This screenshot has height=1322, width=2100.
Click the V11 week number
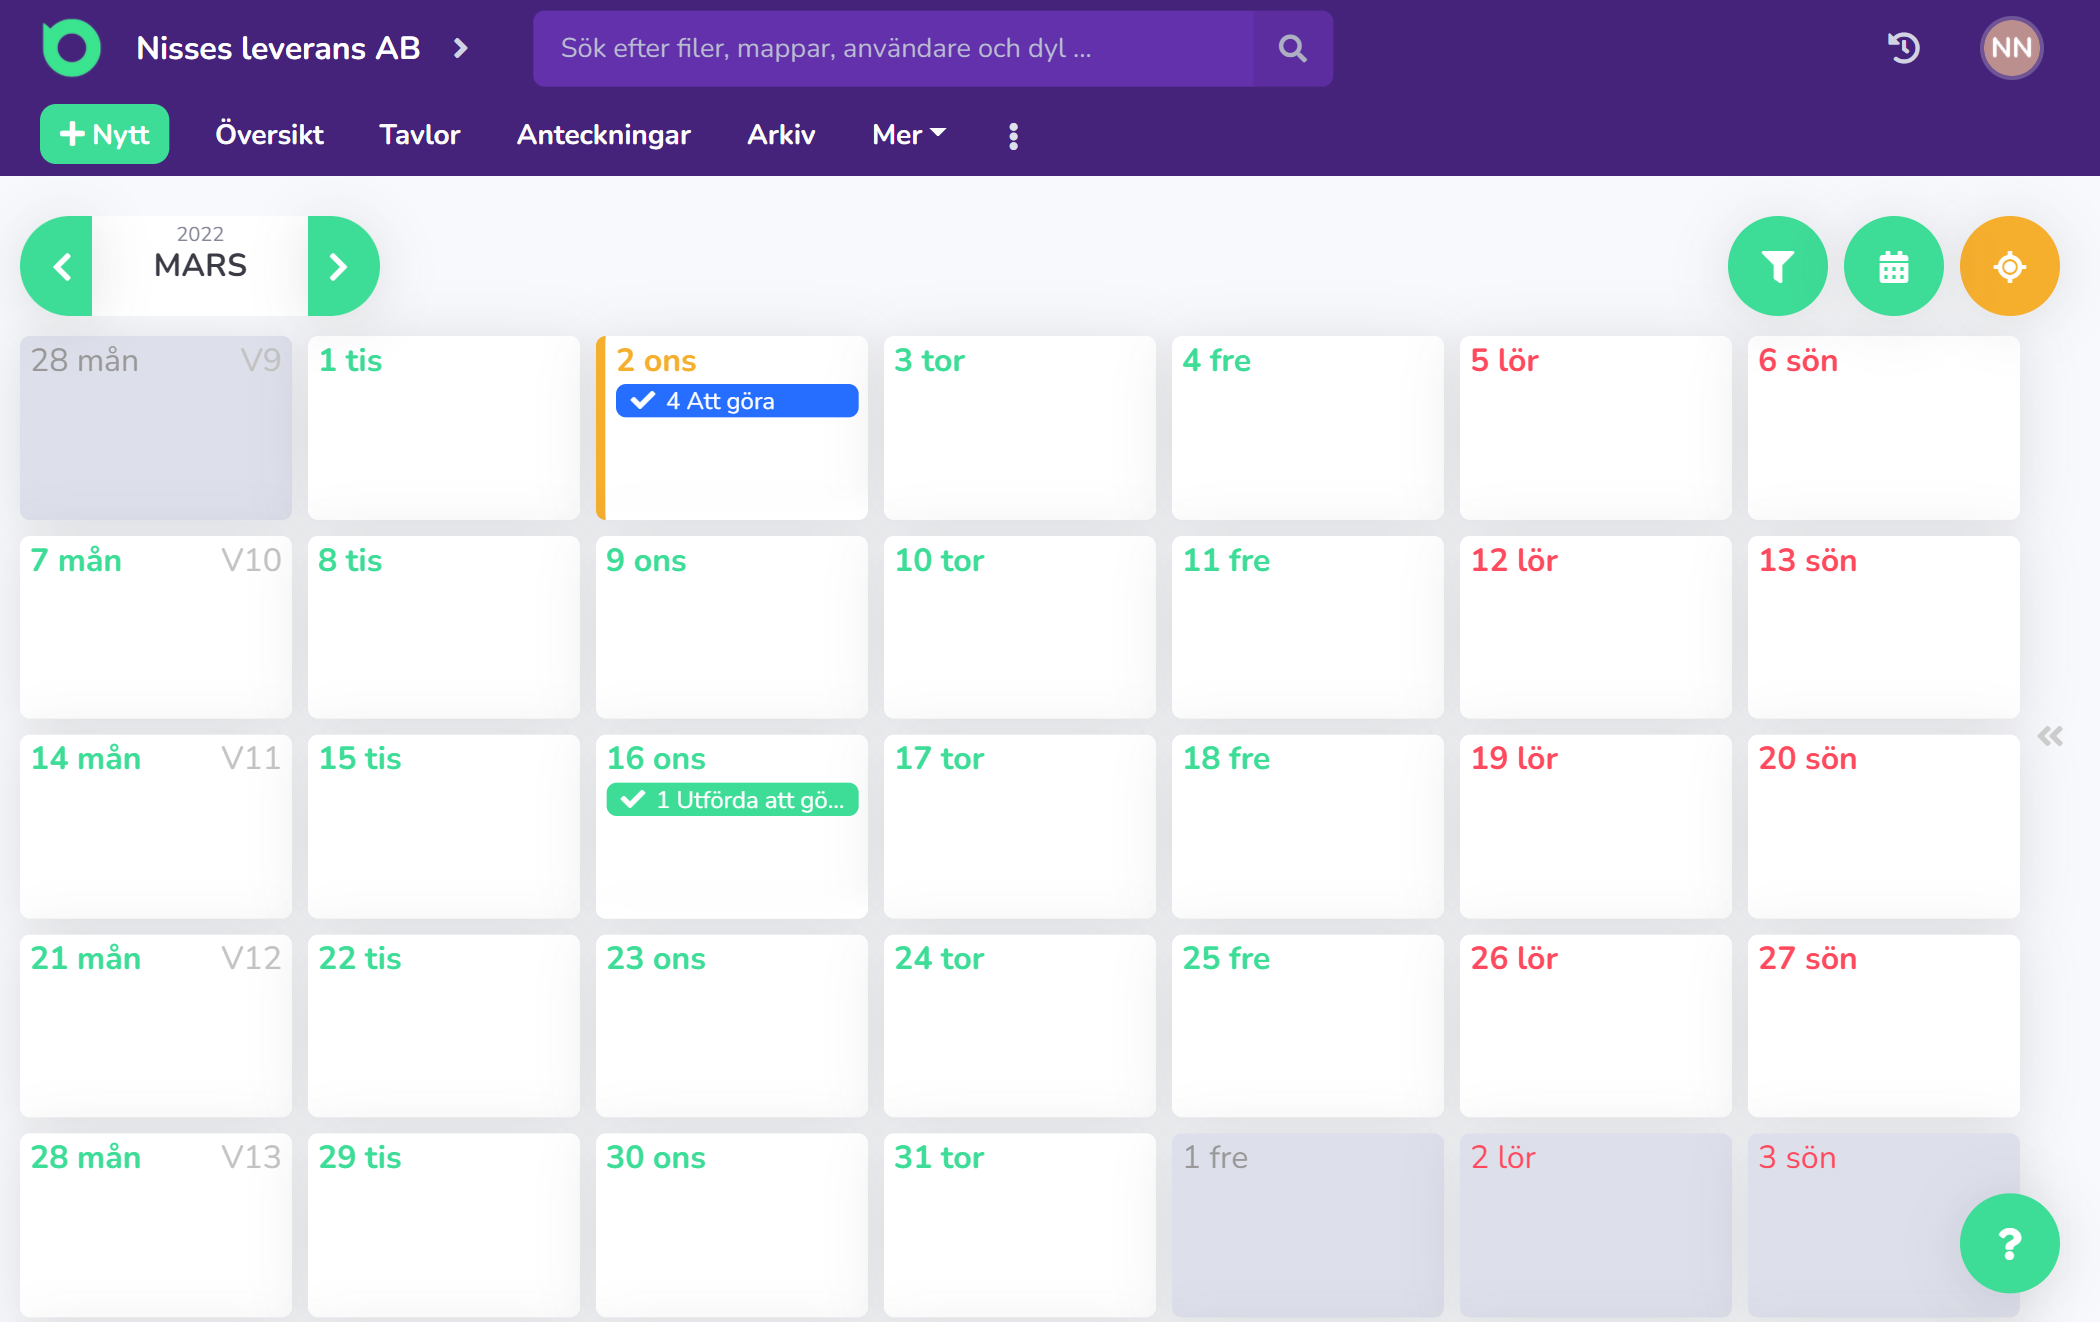click(x=251, y=758)
